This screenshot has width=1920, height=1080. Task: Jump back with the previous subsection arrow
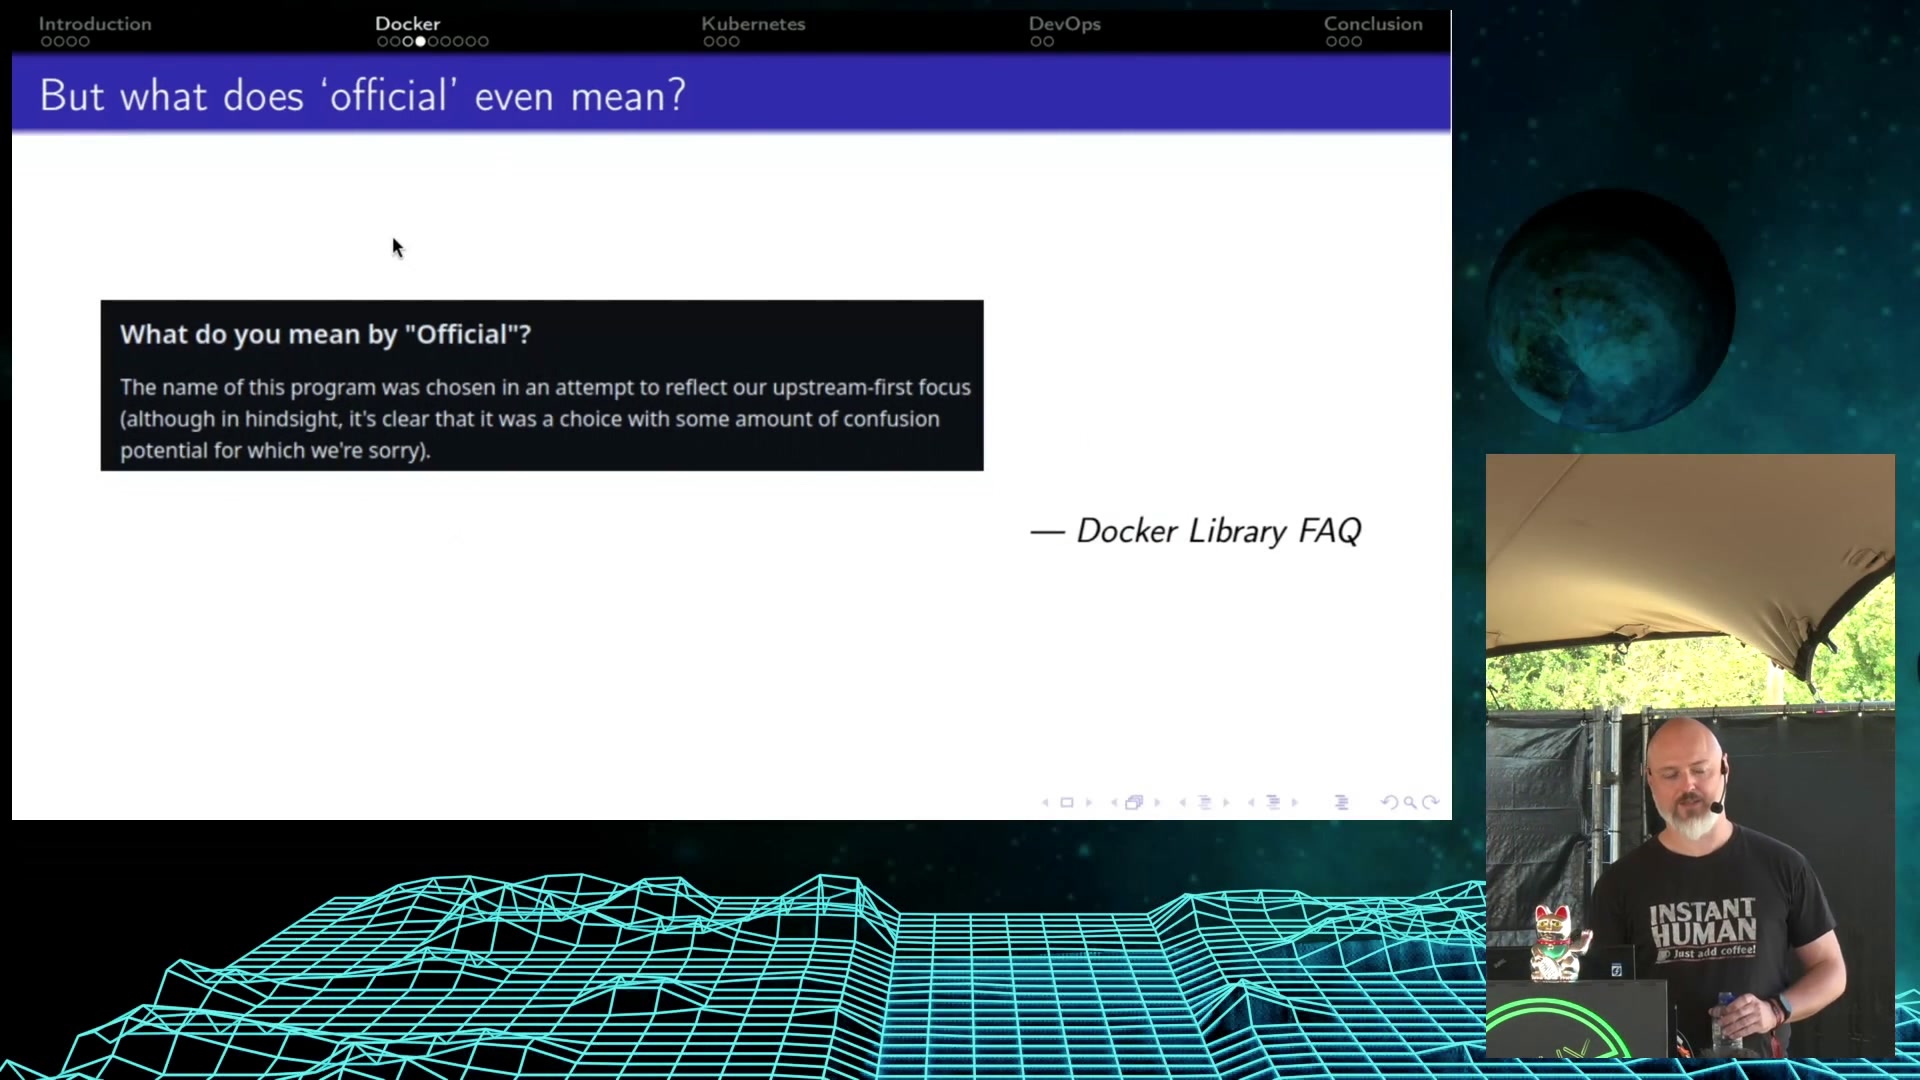coord(1182,802)
